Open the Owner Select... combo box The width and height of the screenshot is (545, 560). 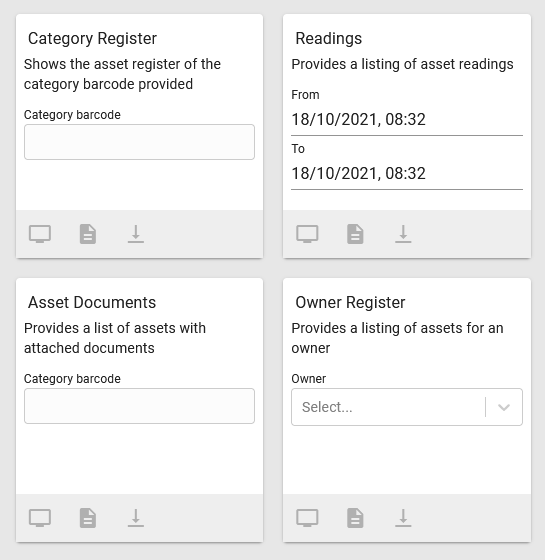pos(407,407)
